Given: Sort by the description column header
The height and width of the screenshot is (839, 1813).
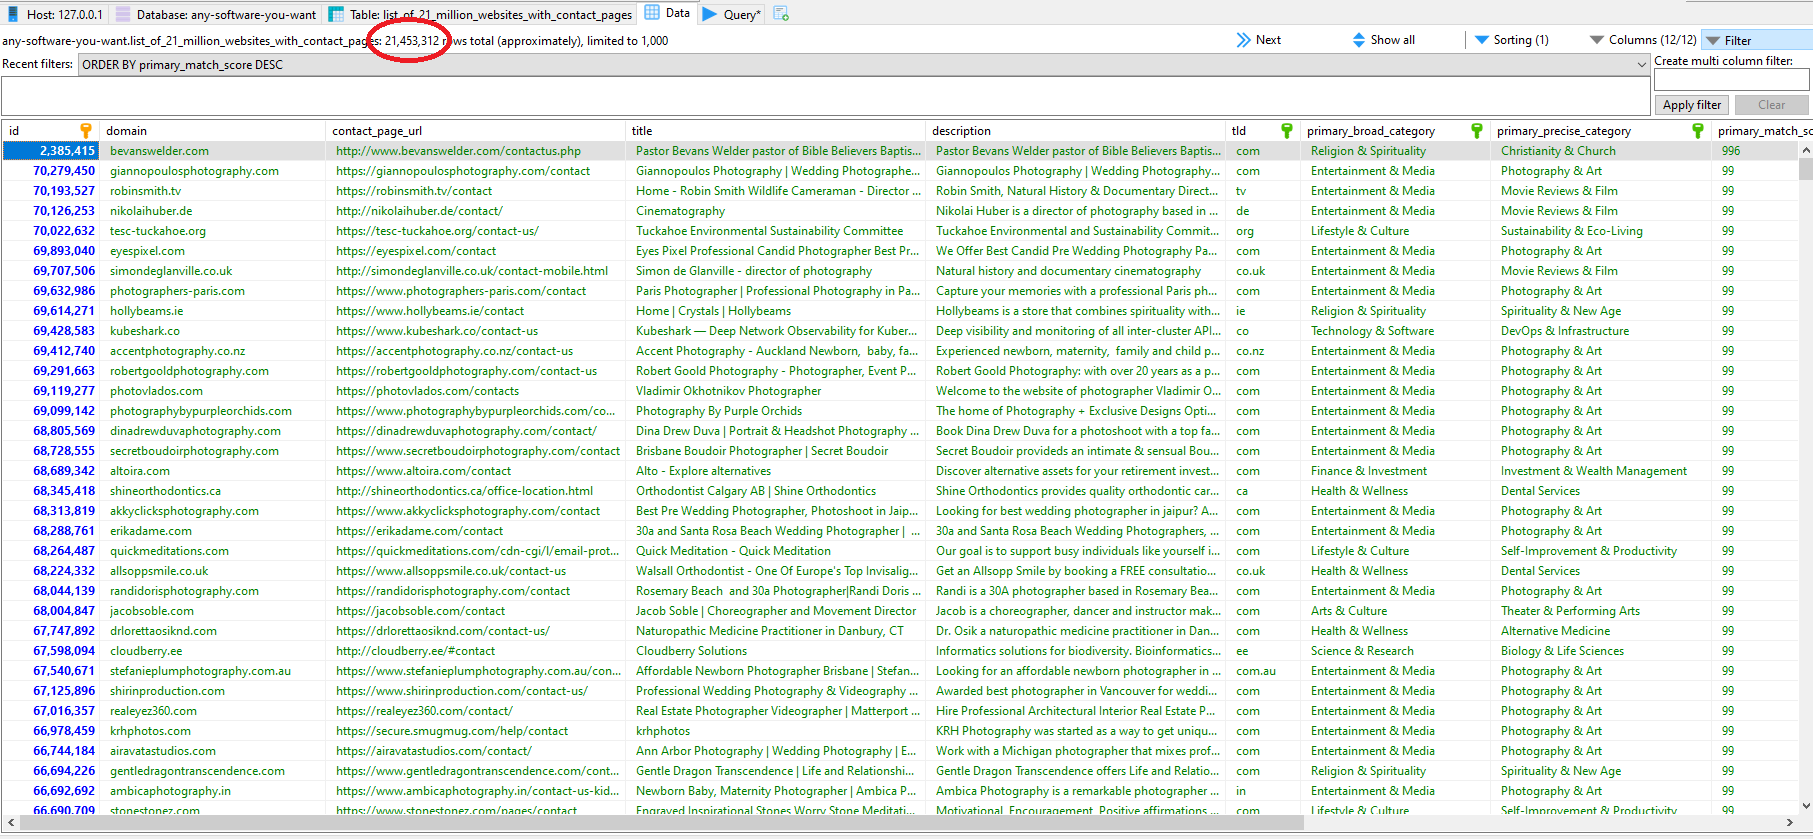Looking at the screenshot, I should (1076, 131).
